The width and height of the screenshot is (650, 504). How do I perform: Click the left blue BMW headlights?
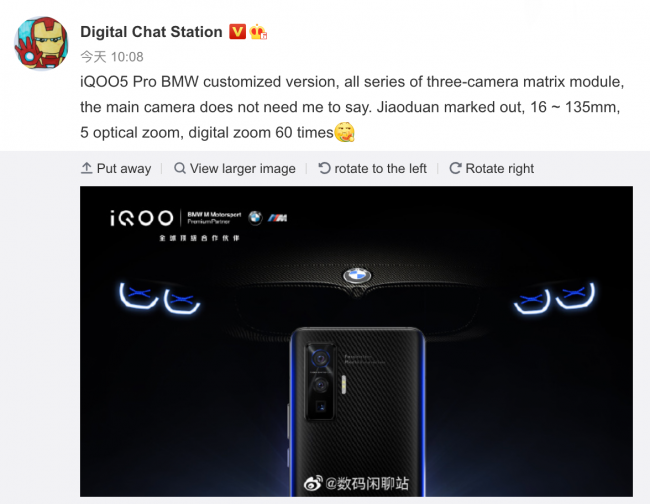[x=160, y=298]
